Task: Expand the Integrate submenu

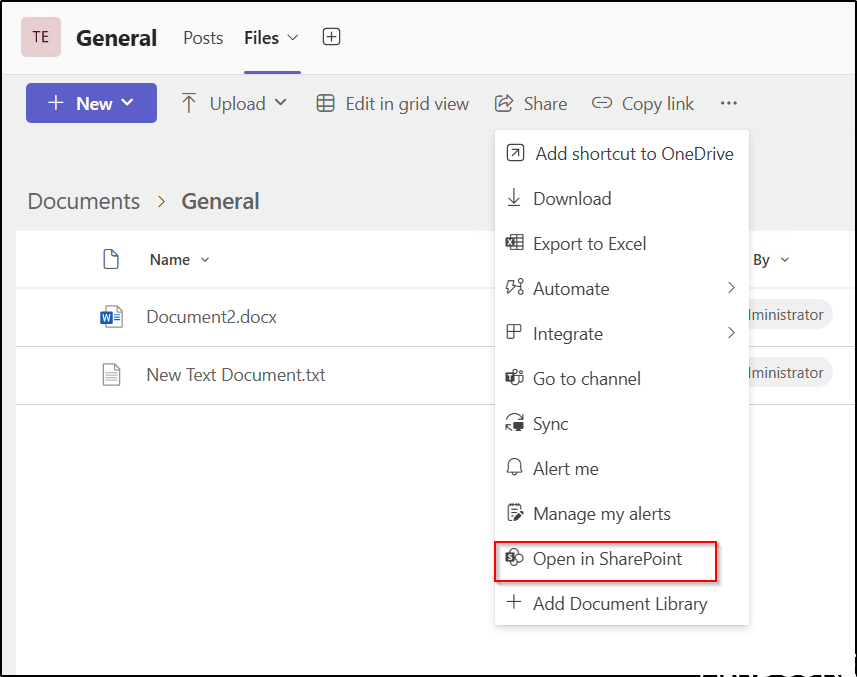Action: (x=621, y=333)
